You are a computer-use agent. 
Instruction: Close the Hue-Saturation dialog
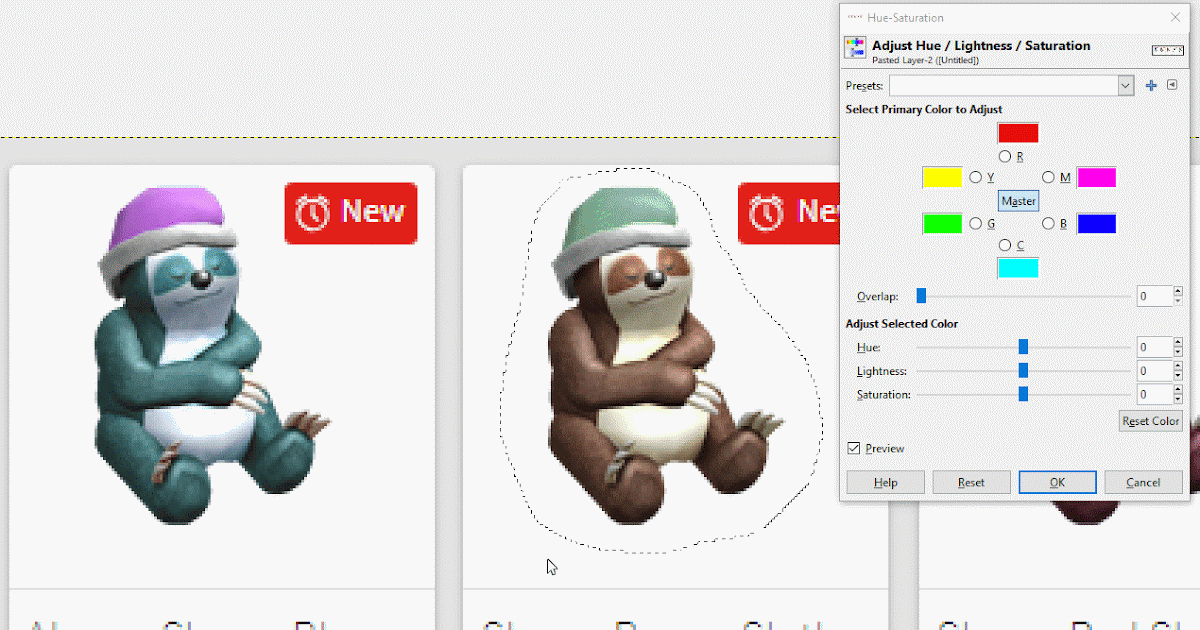click(x=1175, y=17)
